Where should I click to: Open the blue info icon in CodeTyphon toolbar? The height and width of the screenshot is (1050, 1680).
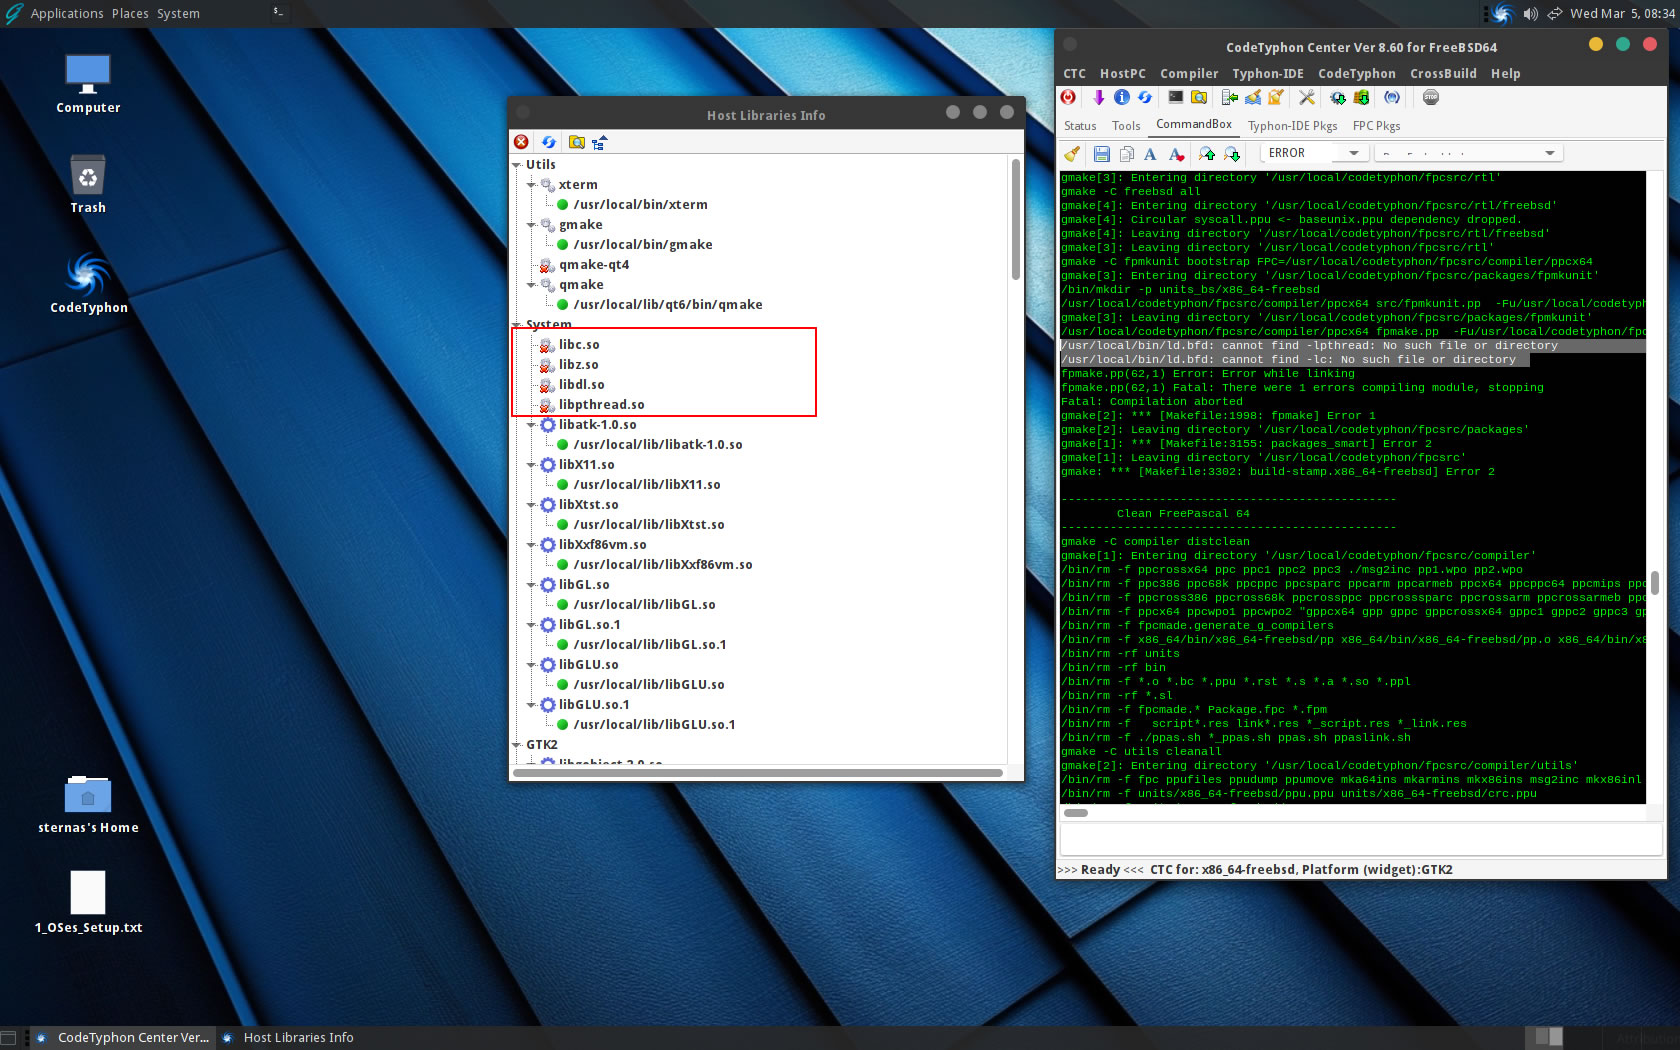pyautogui.click(x=1122, y=97)
